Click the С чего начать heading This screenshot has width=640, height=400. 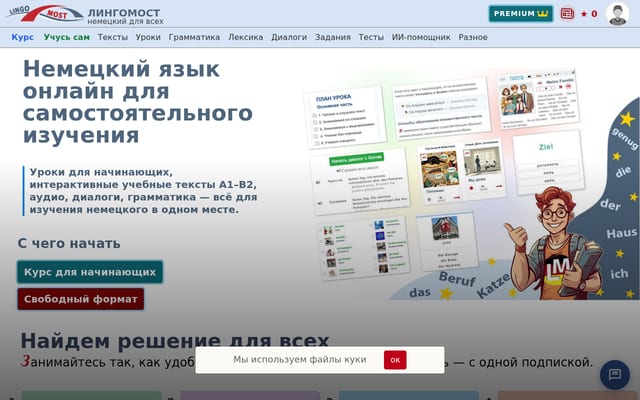click(x=69, y=243)
